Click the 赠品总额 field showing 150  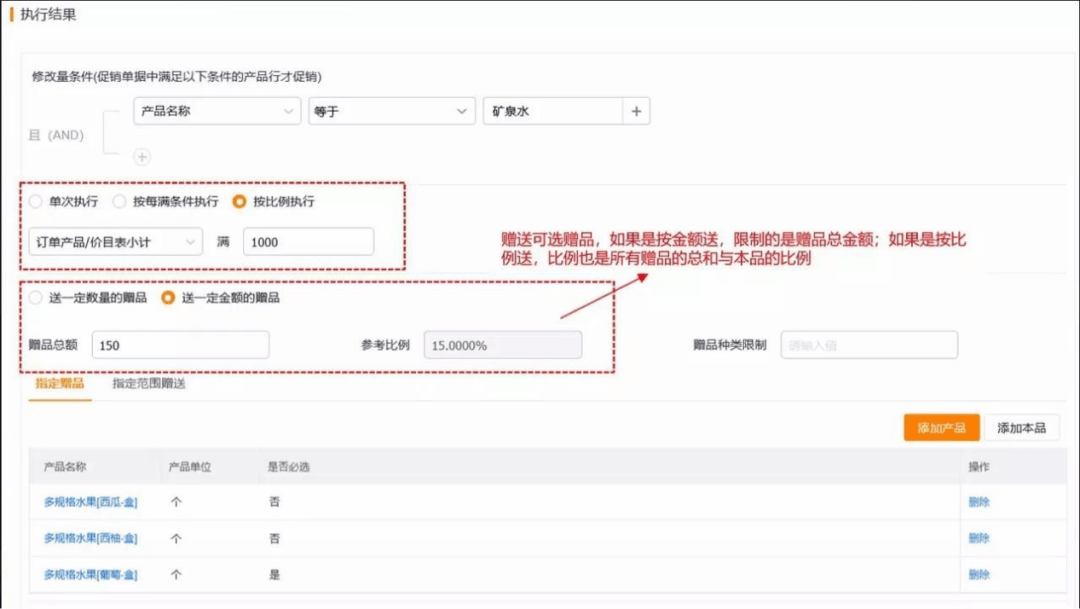pos(180,345)
